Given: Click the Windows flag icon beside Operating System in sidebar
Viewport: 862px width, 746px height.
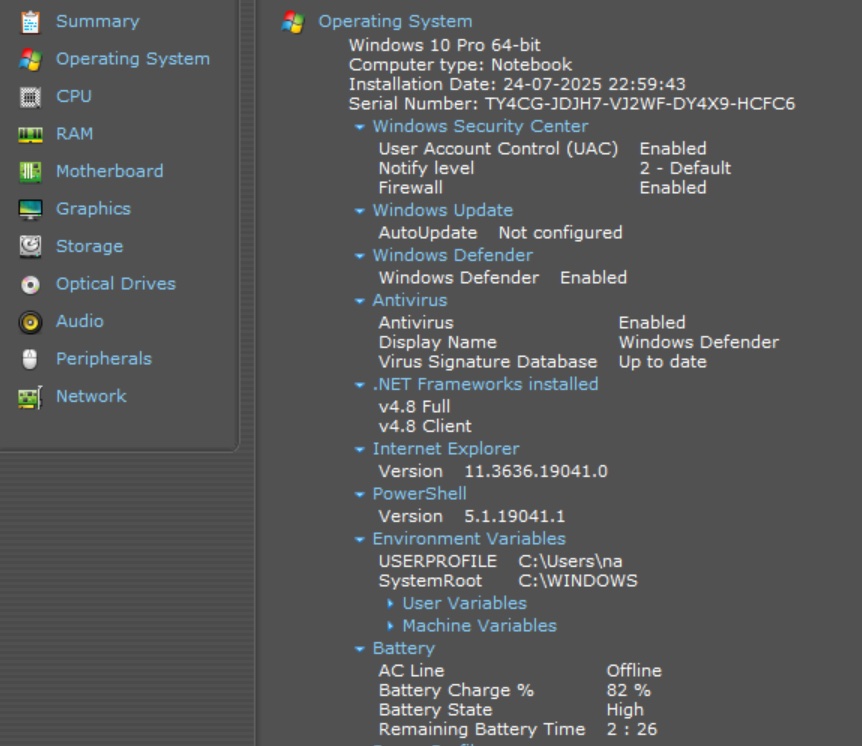Looking at the screenshot, I should point(30,59).
